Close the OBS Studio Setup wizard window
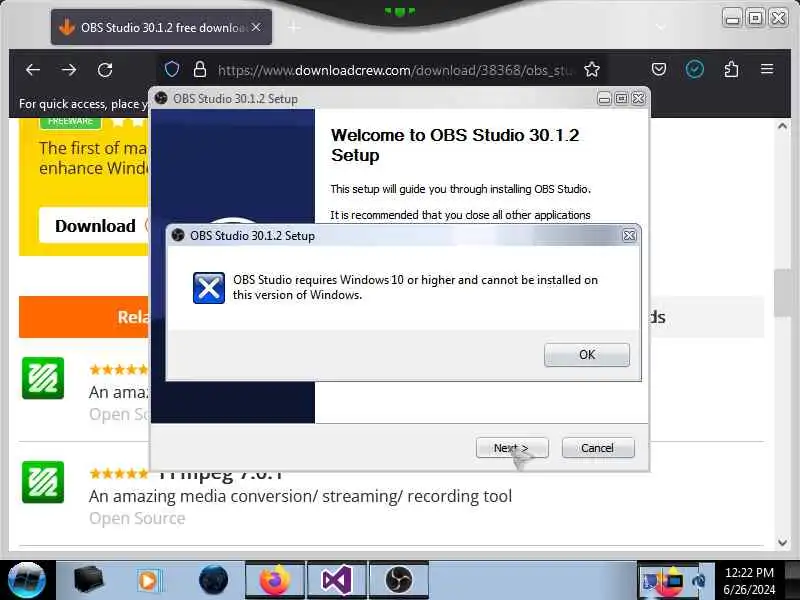This screenshot has height=600, width=800. coord(638,98)
